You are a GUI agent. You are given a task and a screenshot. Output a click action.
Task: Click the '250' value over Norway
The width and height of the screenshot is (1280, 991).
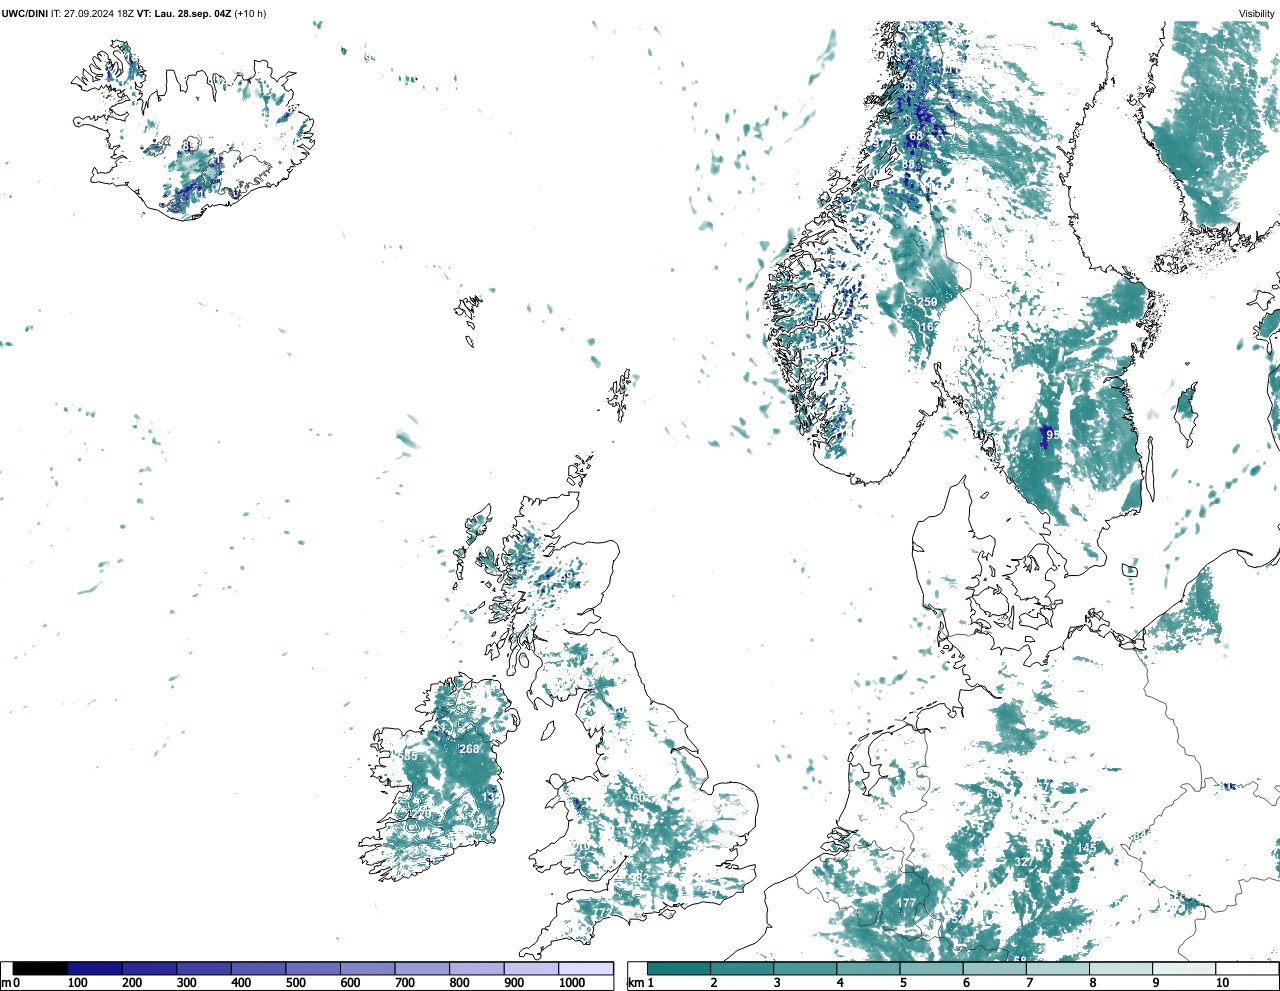pyautogui.click(x=927, y=302)
